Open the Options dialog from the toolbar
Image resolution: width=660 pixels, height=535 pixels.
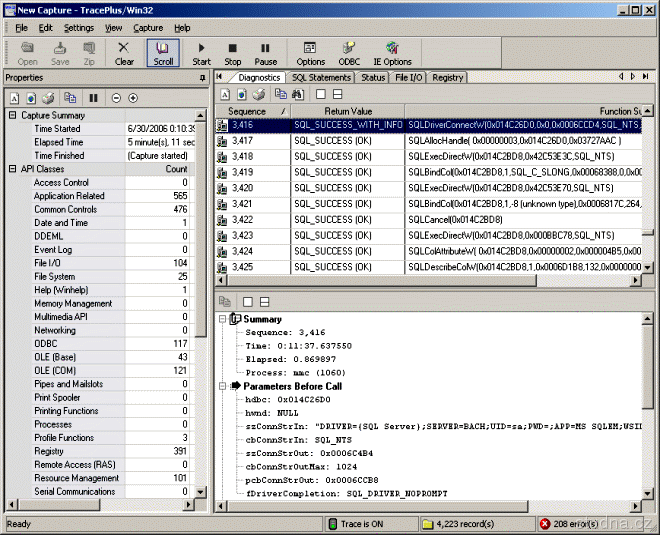pyautogui.click(x=310, y=52)
